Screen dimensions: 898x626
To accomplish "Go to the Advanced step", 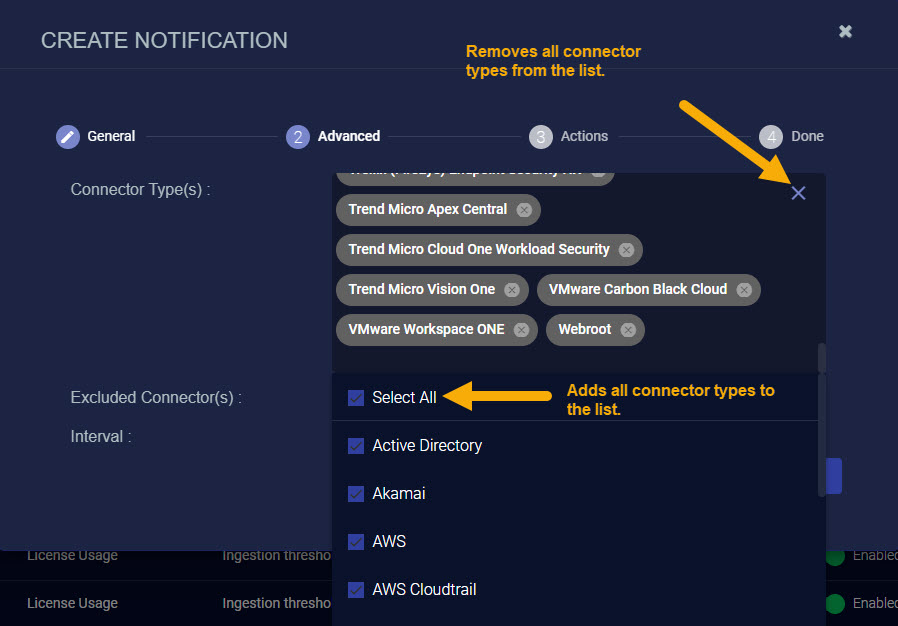I will click(x=298, y=137).
